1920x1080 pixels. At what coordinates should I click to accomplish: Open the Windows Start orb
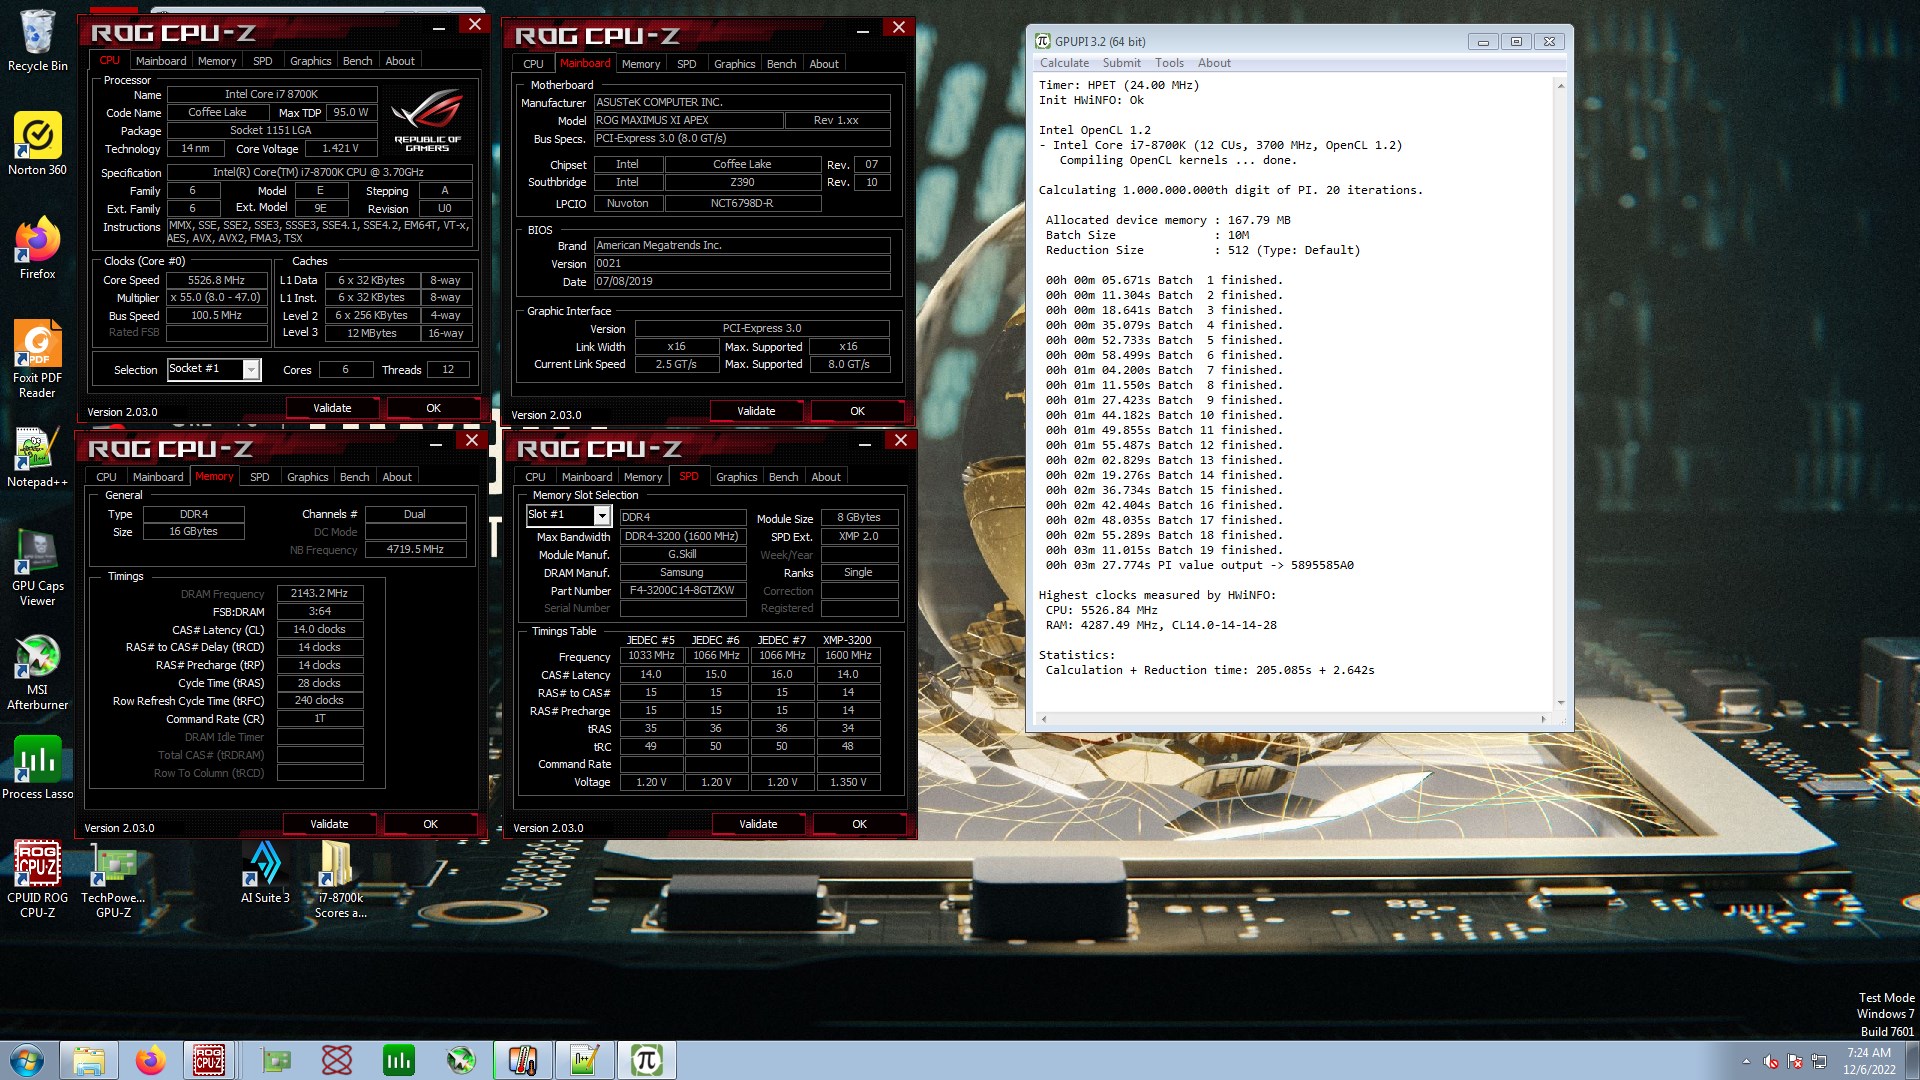[27, 1060]
